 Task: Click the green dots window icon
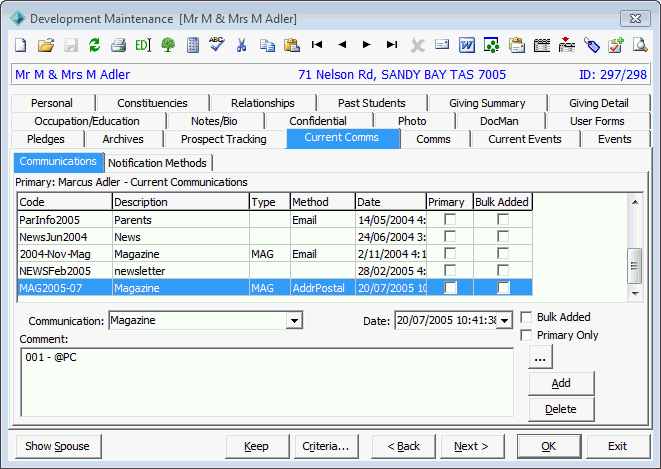pos(492,45)
